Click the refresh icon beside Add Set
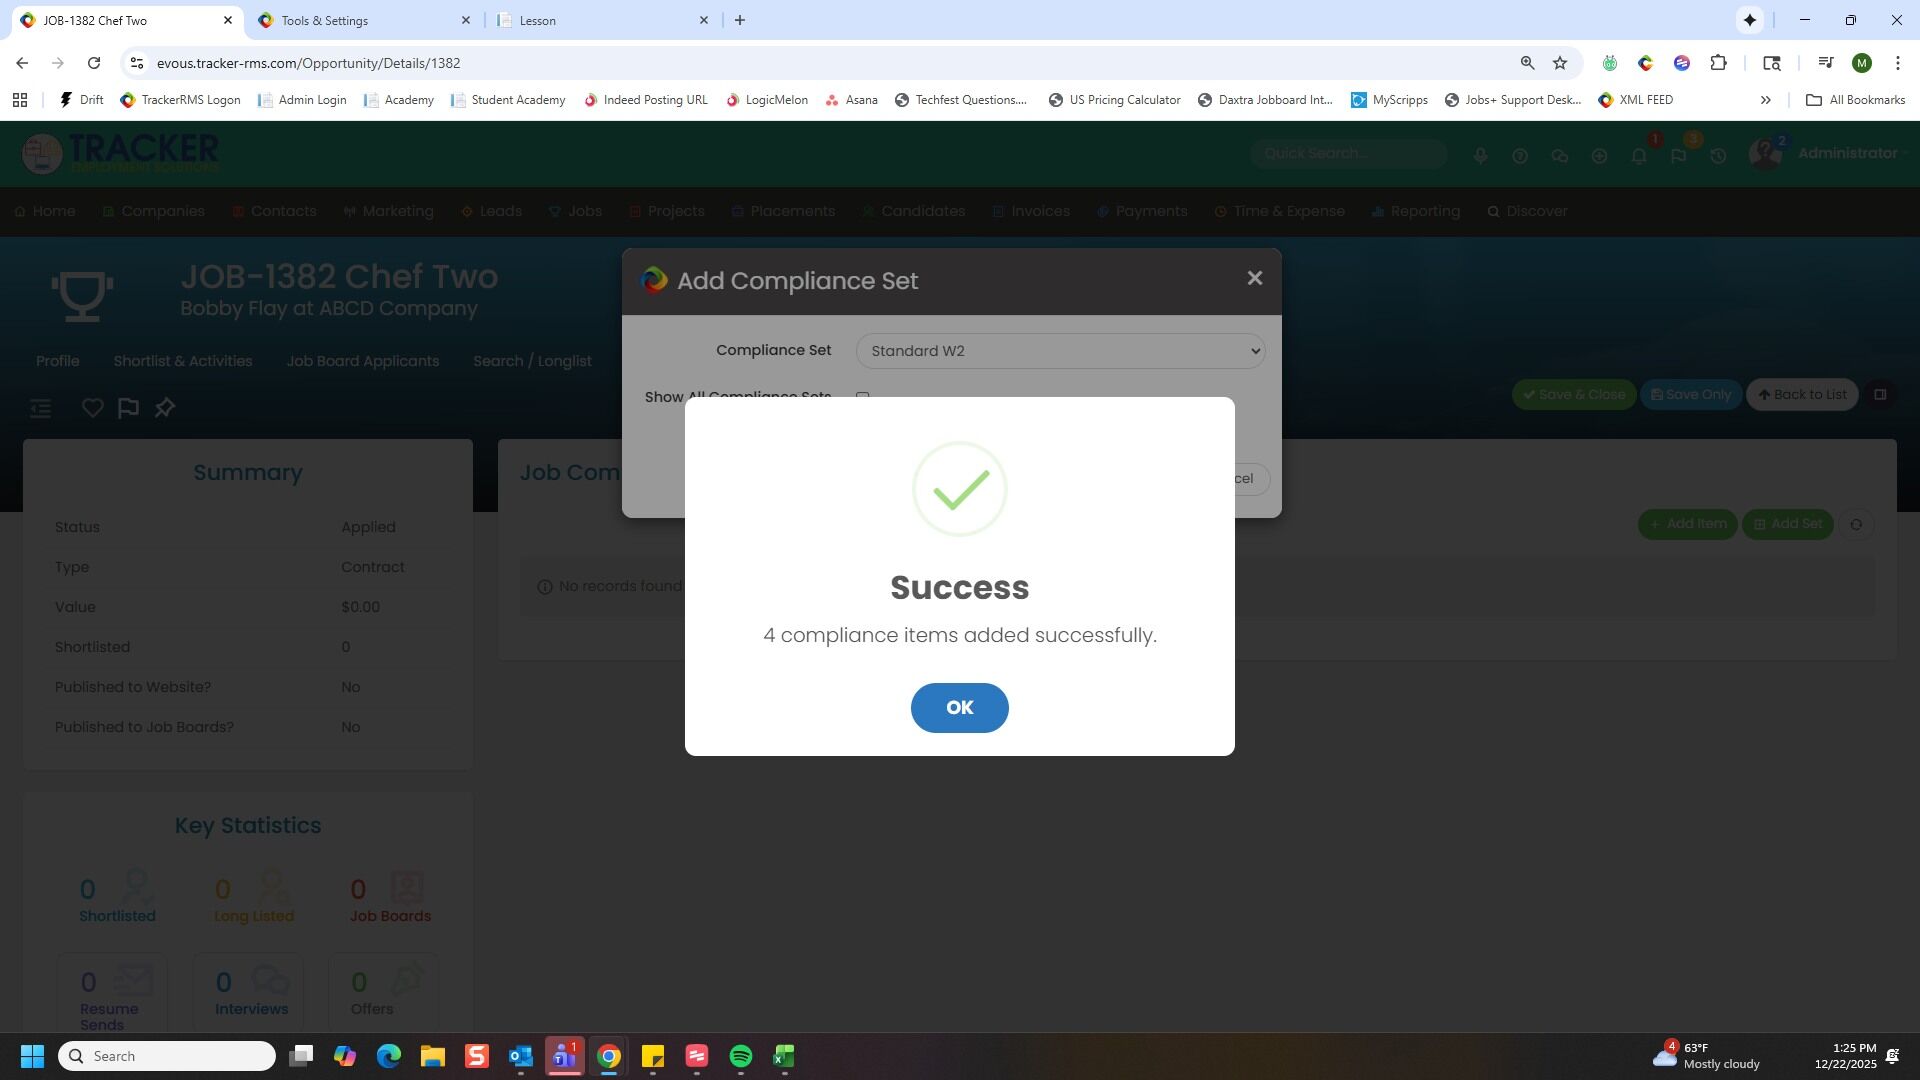Image resolution: width=1920 pixels, height=1080 pixels. [1856, 524]
